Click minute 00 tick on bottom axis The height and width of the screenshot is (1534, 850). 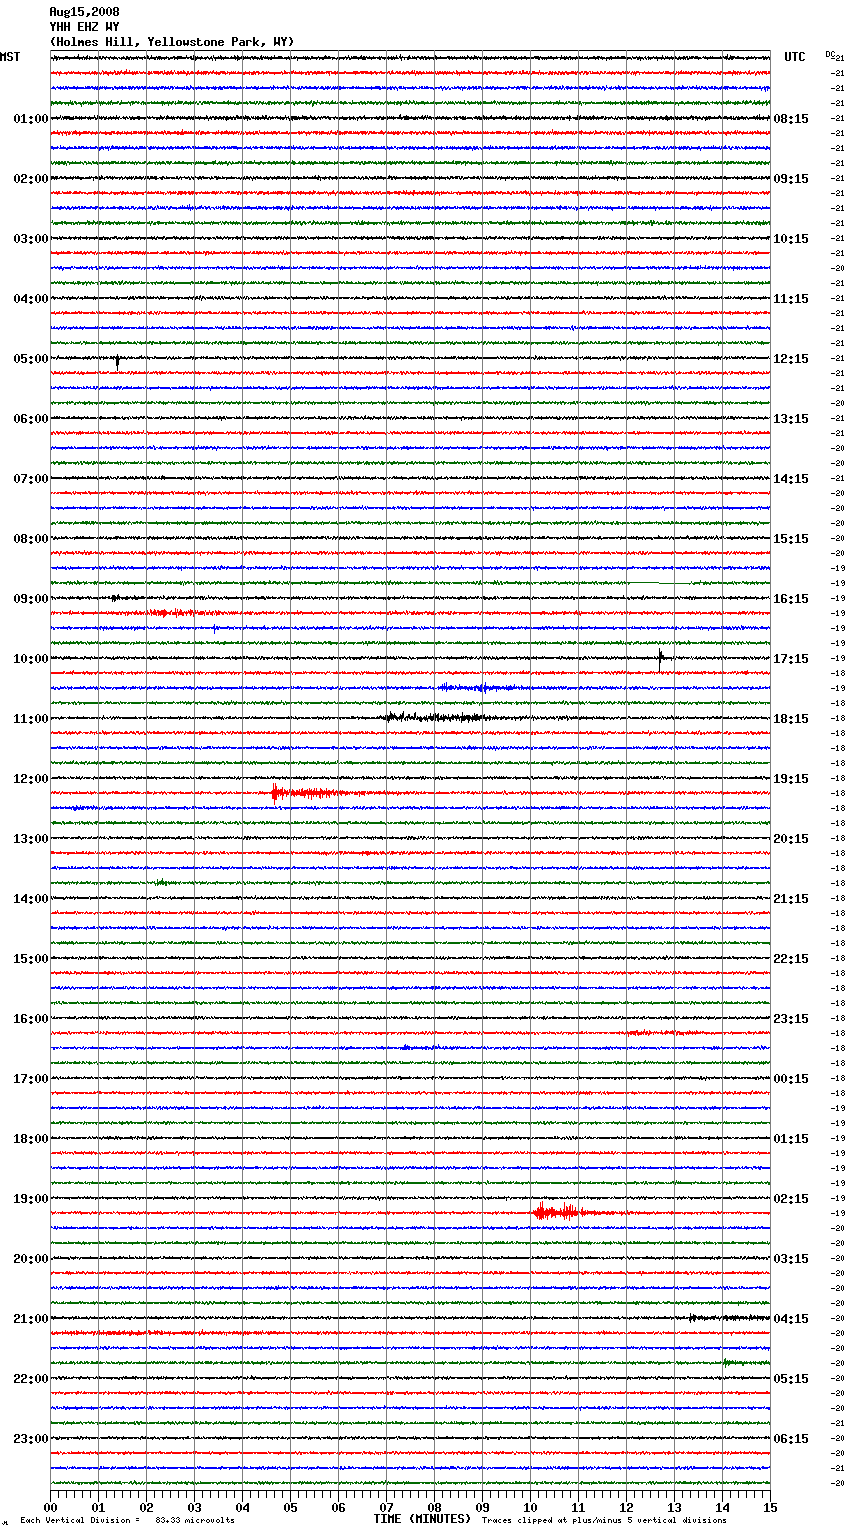pos(50,1507)
